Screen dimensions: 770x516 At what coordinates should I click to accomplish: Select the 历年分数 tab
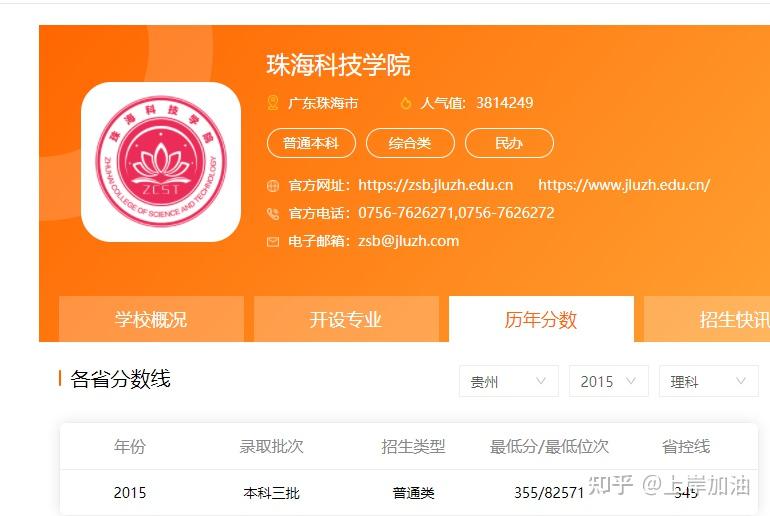pyautogui.click(x=541, y=319)
